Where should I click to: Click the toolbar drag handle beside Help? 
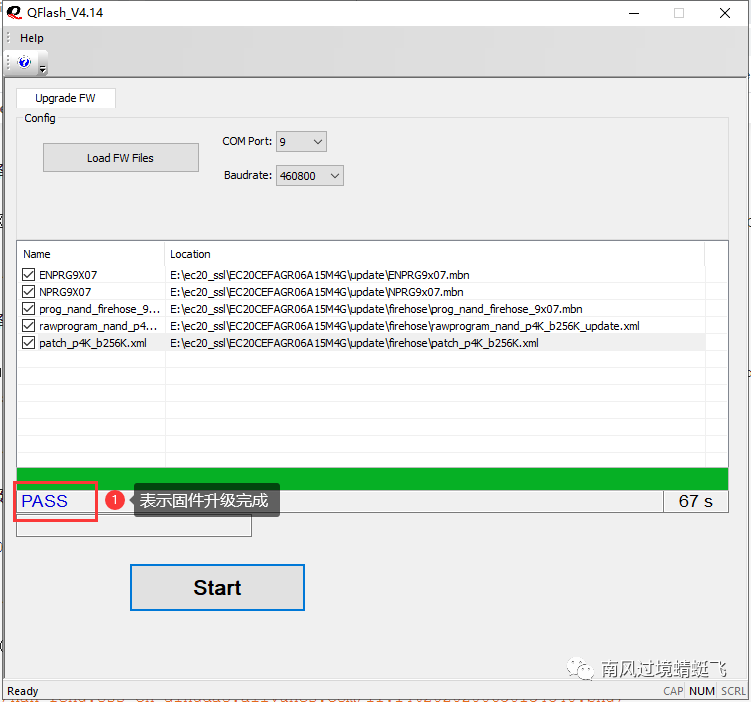tap(9, 38)
